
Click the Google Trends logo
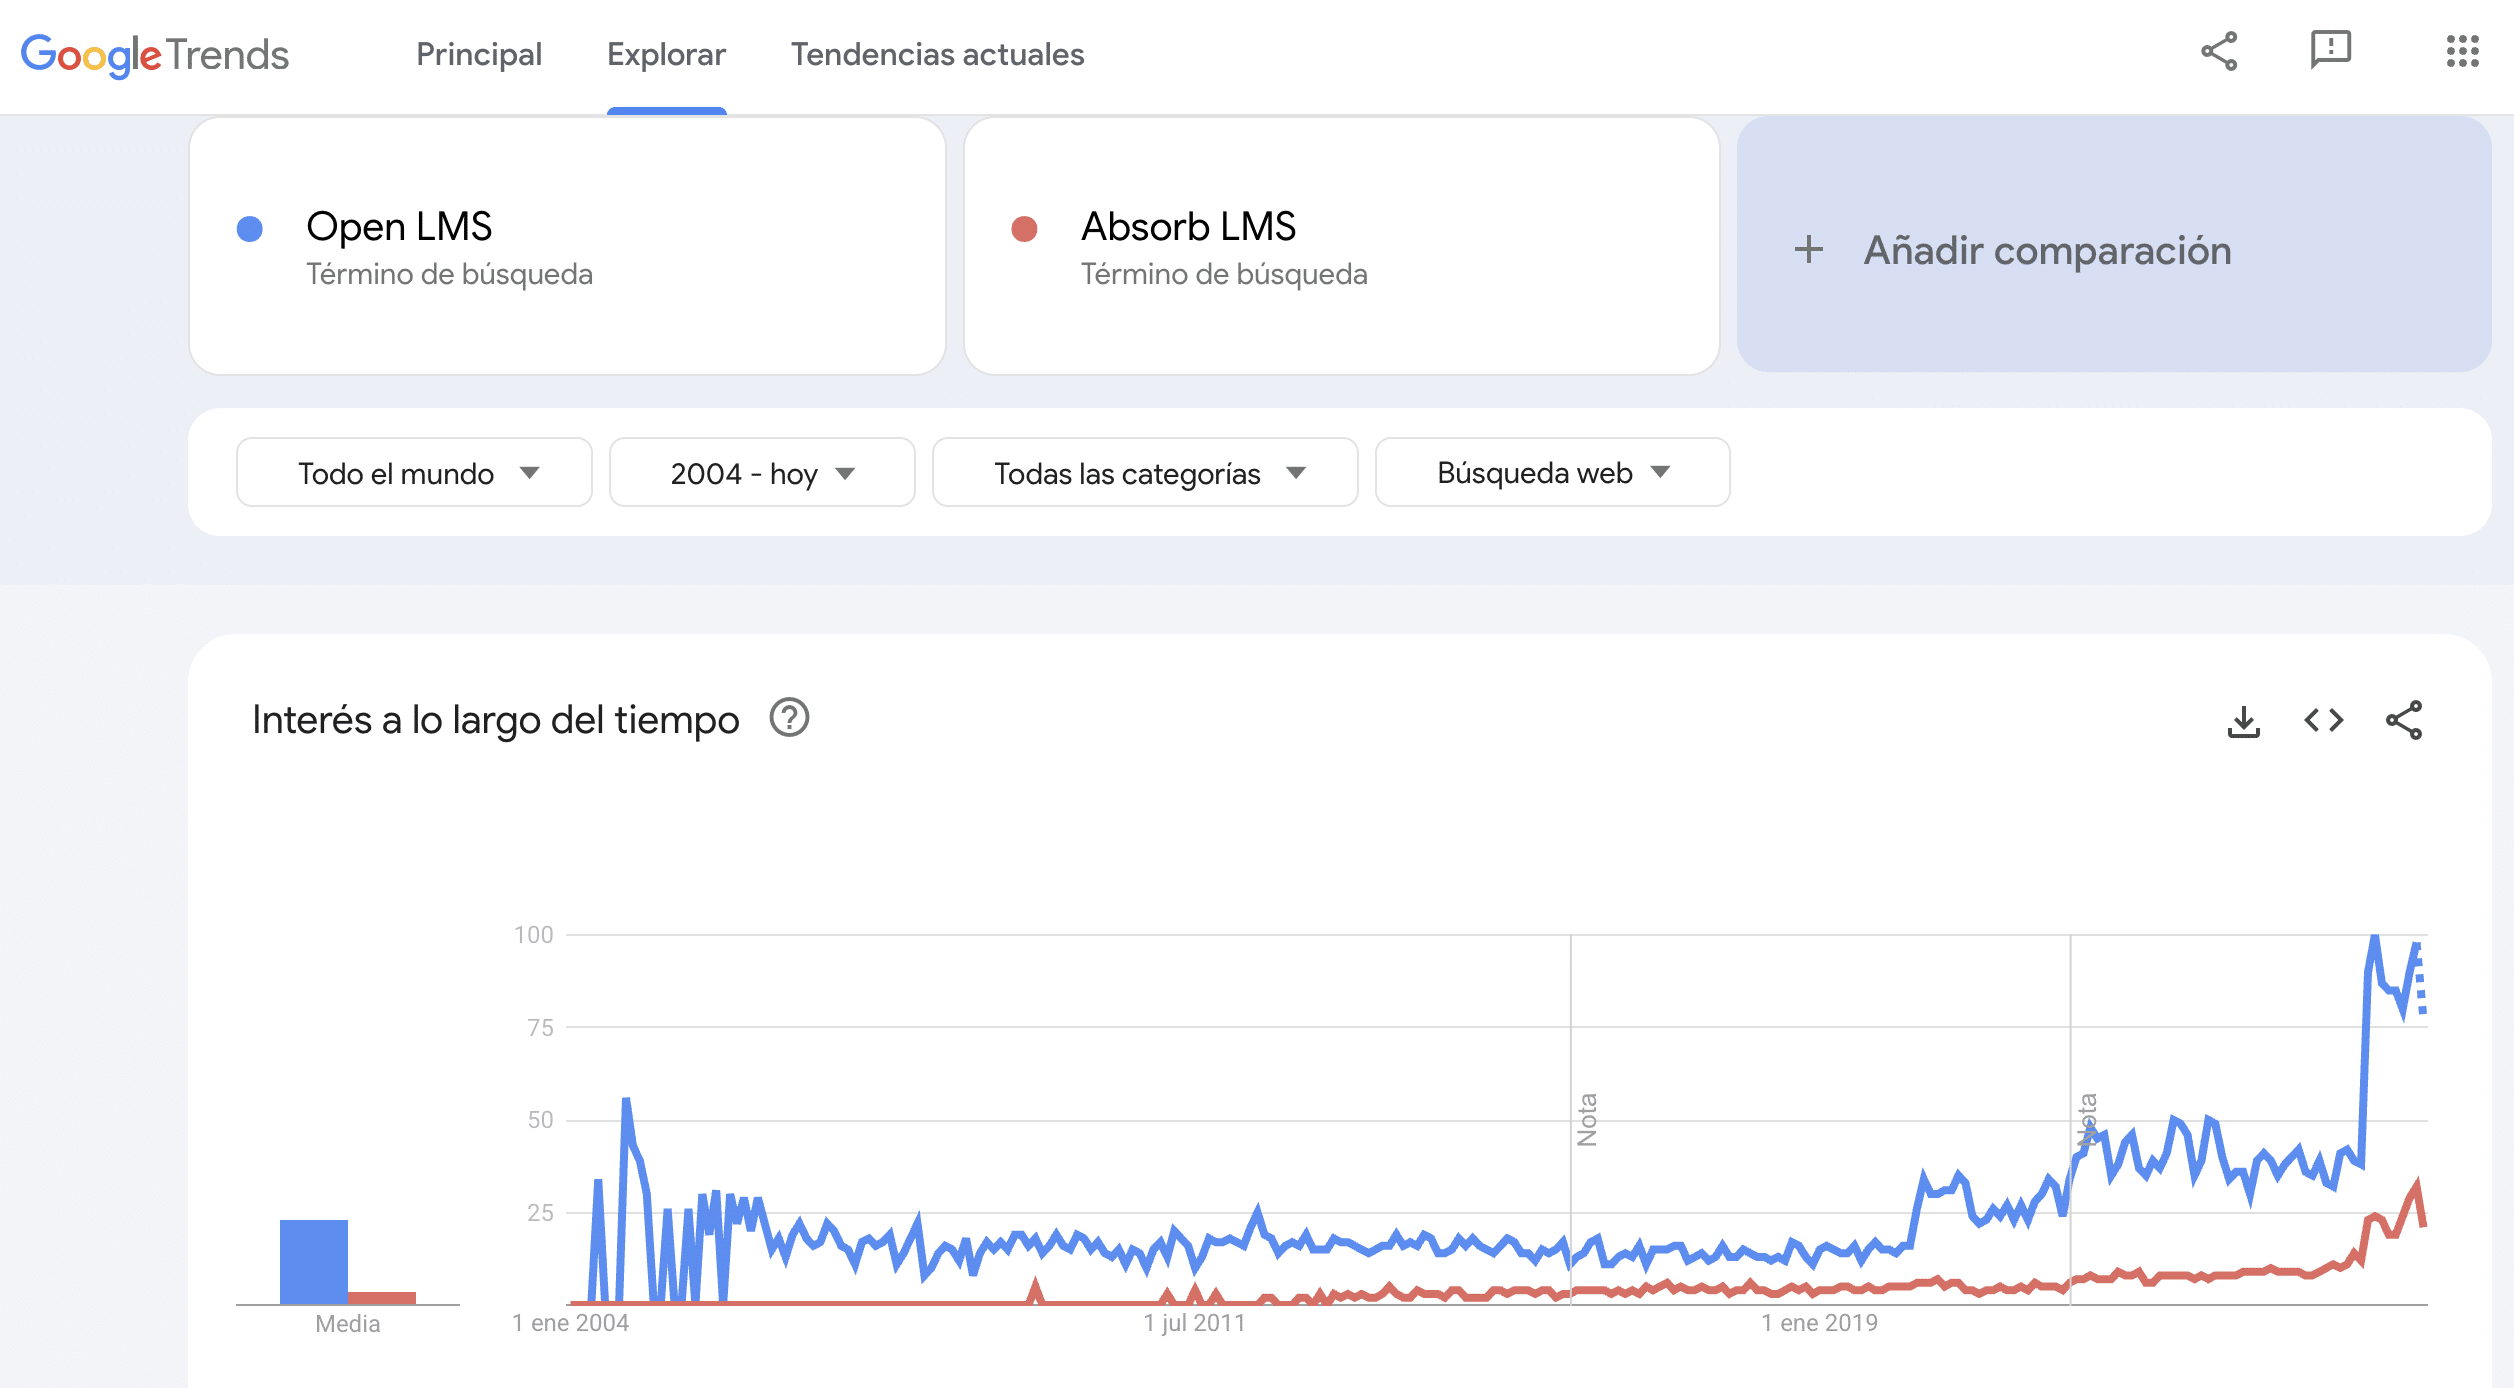coord(155,55)
